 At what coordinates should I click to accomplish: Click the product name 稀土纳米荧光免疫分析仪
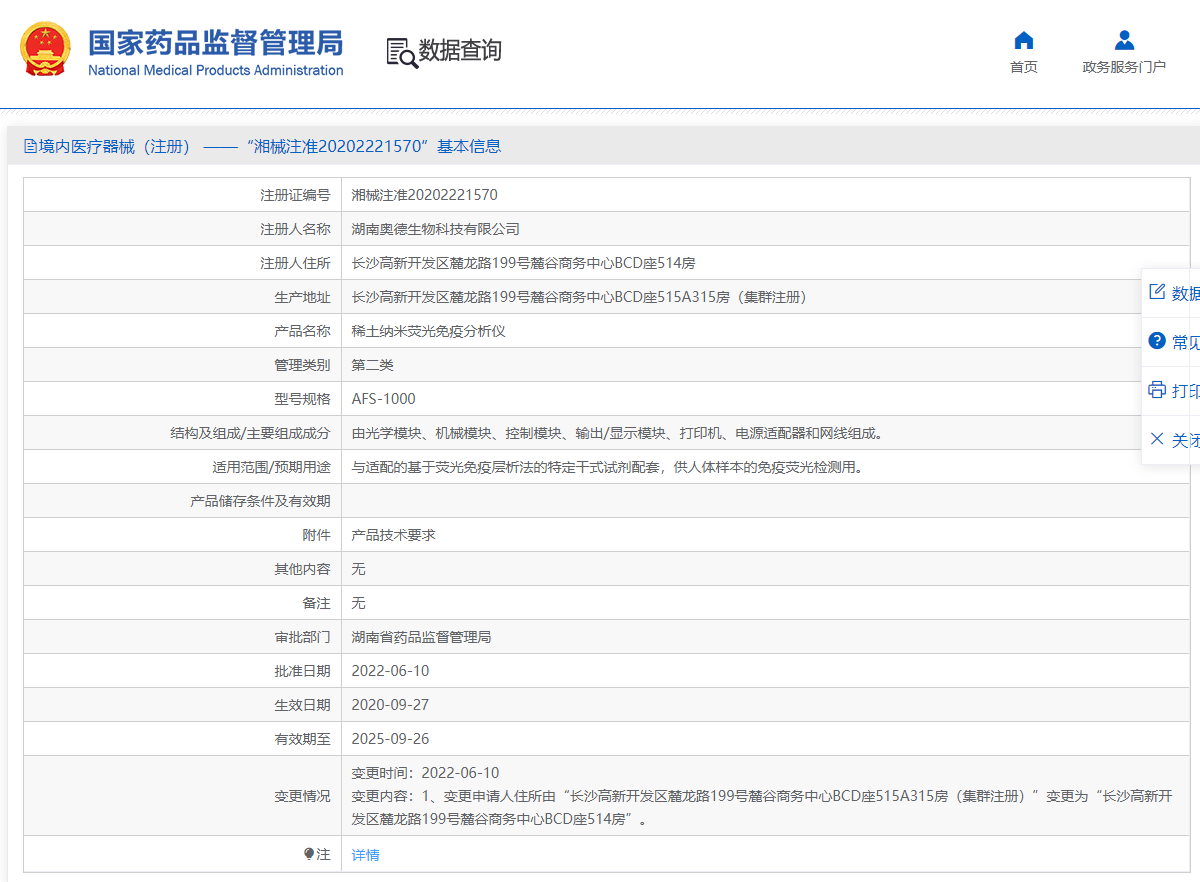(x=429, y=330)
